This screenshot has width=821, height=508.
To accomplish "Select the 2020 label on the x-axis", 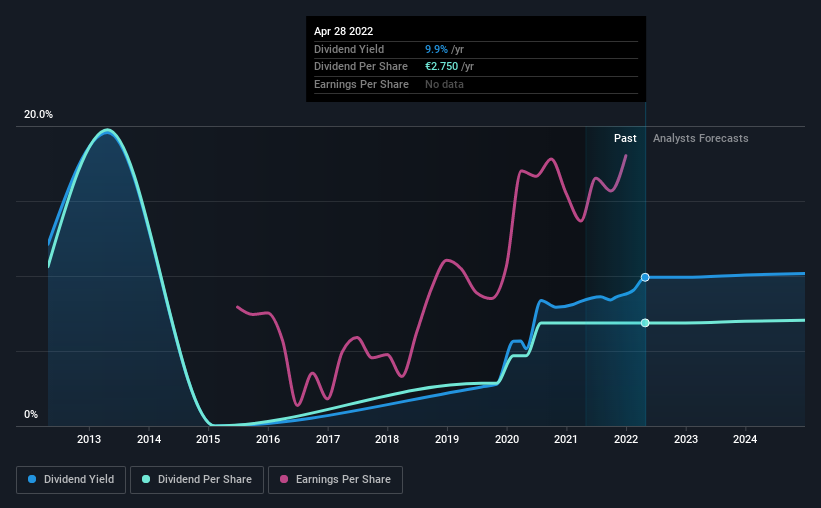I will click(507, 439).
